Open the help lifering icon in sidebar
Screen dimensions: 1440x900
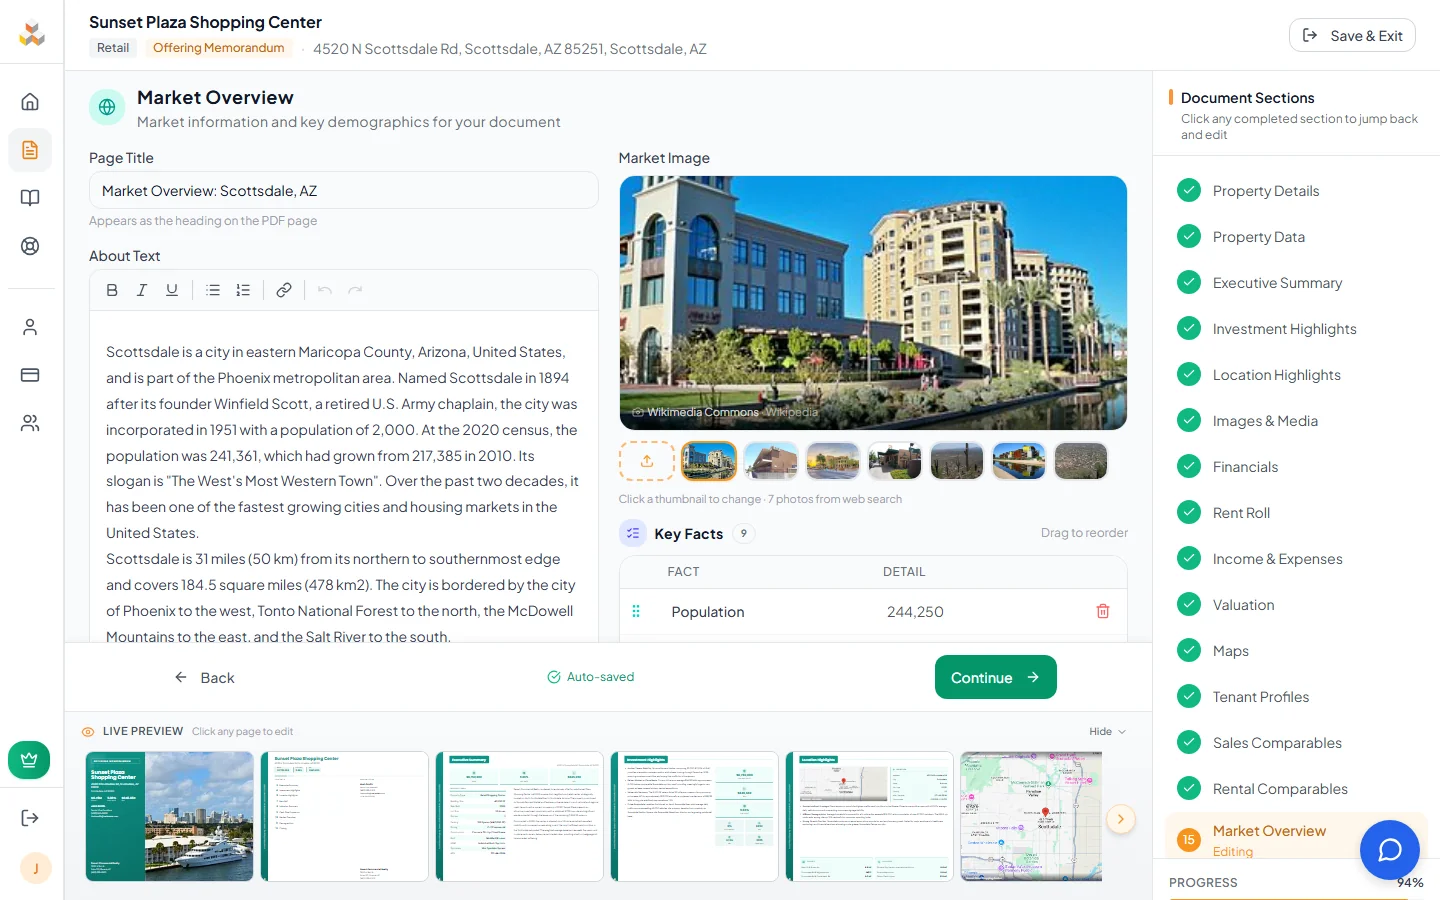point(31,245)
